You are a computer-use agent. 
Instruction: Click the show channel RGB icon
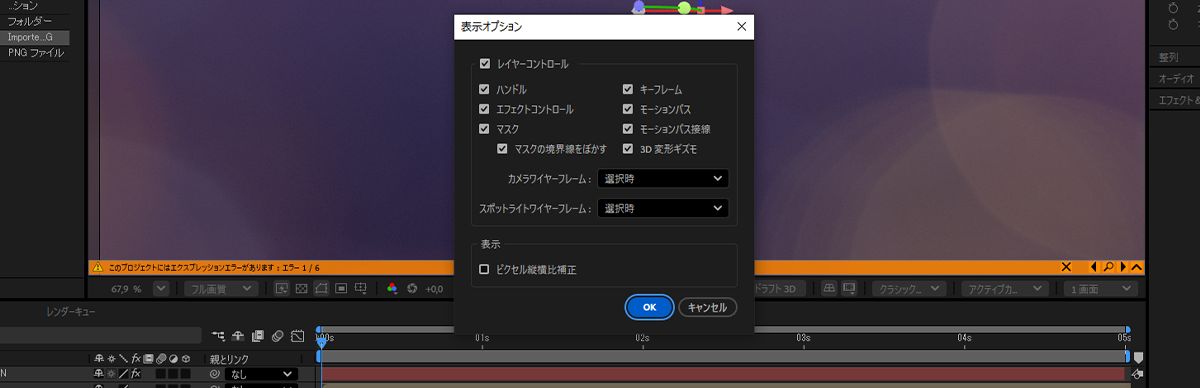(x=392, y=289)
